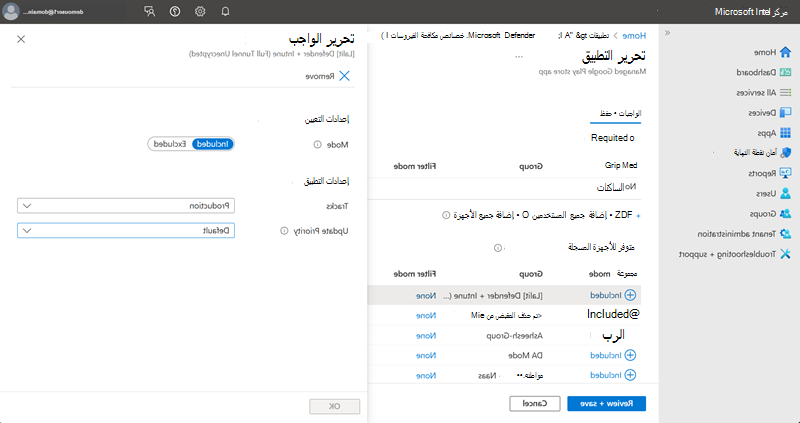Click the plus icon on Lalit Defender row
The width and height of the screenshot is (800, 423).
pyautogui.click(x=631, y=295)
